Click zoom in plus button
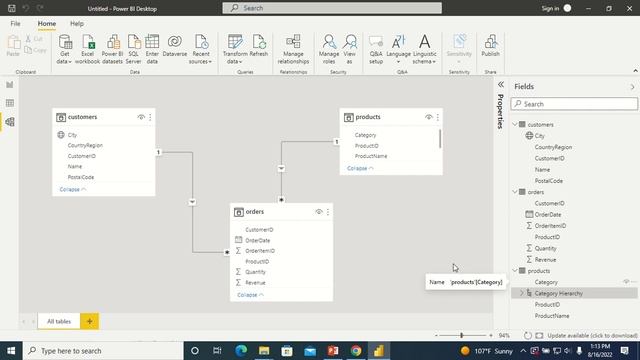The image size is (640, 360). click(491, 336)
